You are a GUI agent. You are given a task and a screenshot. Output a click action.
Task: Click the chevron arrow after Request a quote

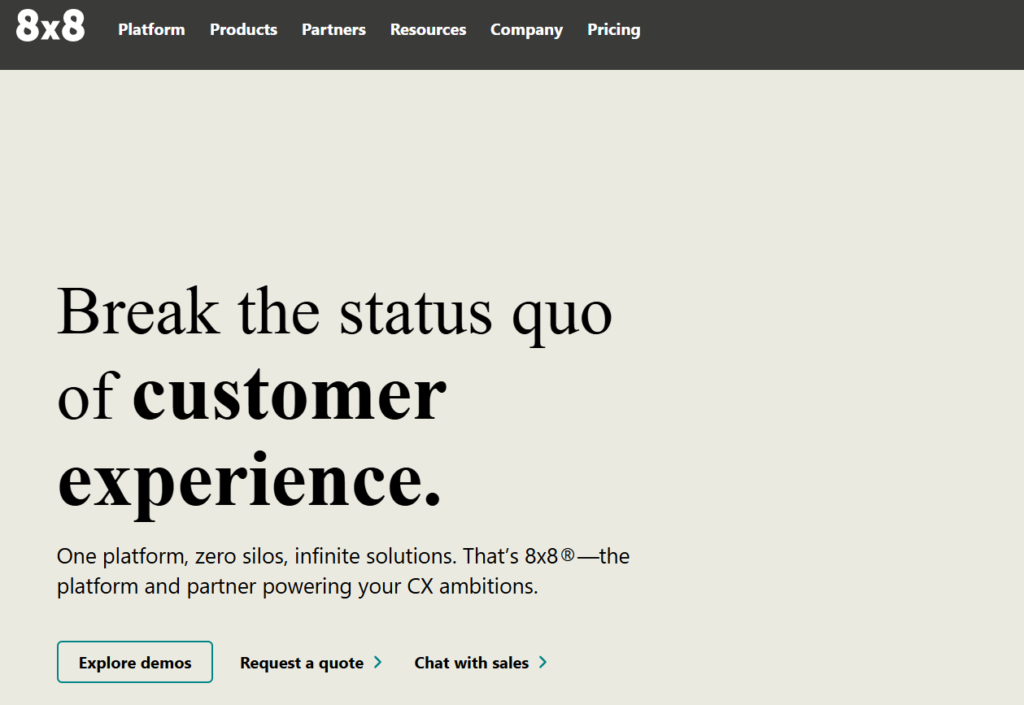(378, 662)
